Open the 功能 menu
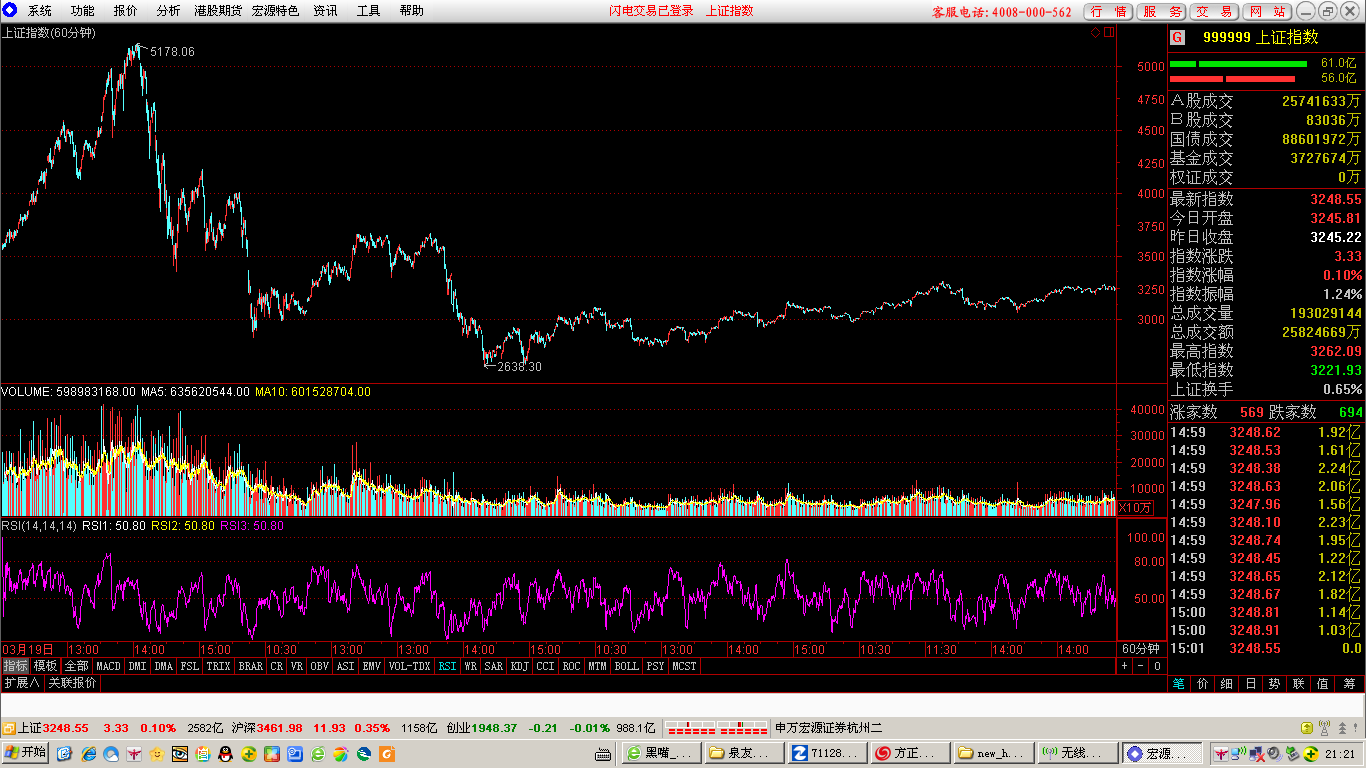Image resolution: width=1366 pixels, height=768 pixels. click(x=83, y=11)
